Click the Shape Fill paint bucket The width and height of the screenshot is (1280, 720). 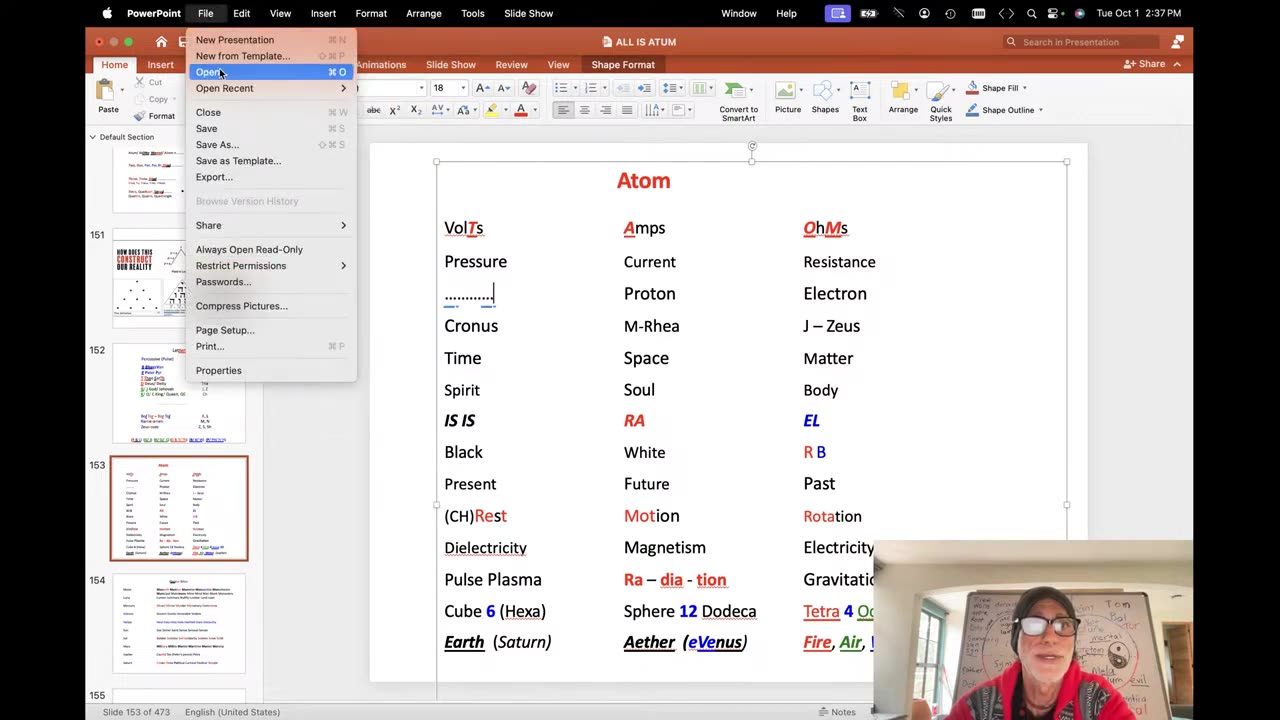972,88
